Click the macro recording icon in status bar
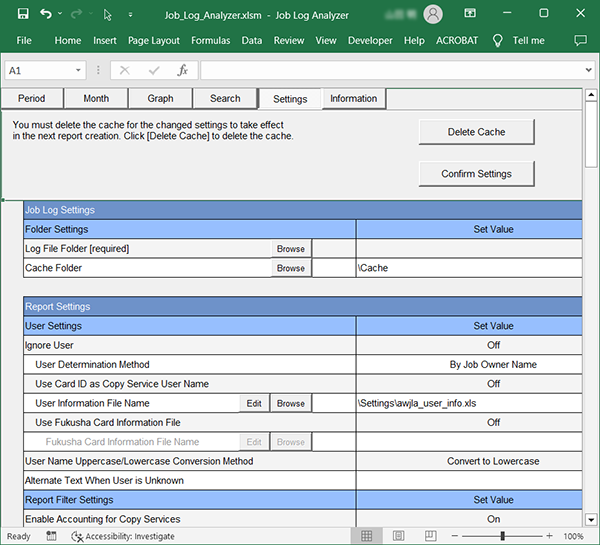Screen dimensions: 600x545 51,536
